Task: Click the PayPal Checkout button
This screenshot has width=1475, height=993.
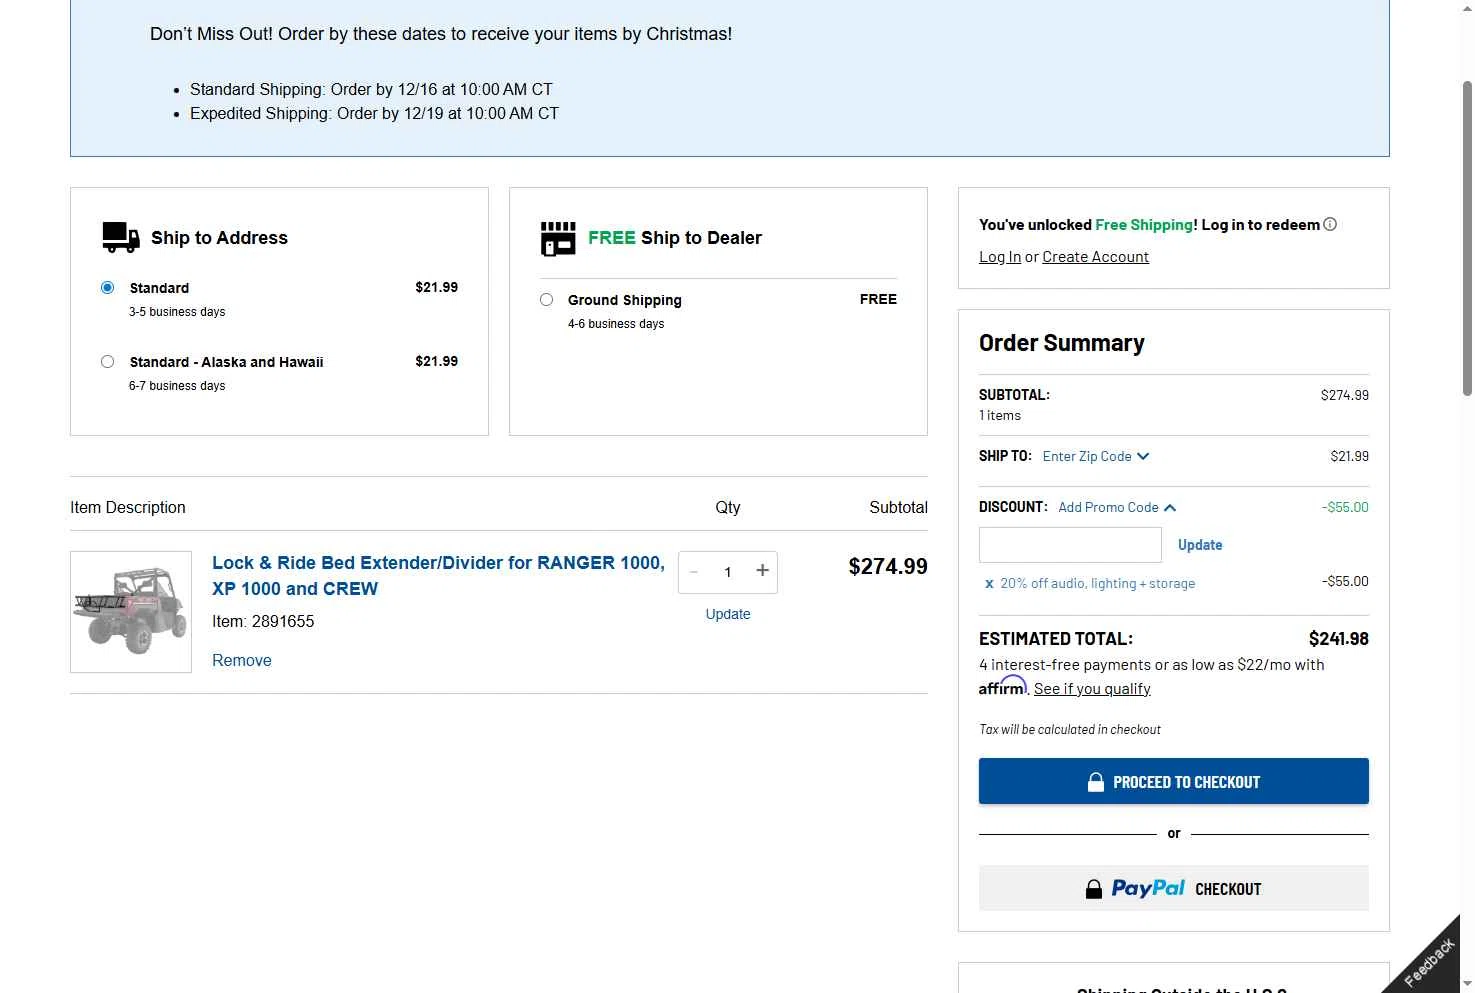Action: 1174,888
